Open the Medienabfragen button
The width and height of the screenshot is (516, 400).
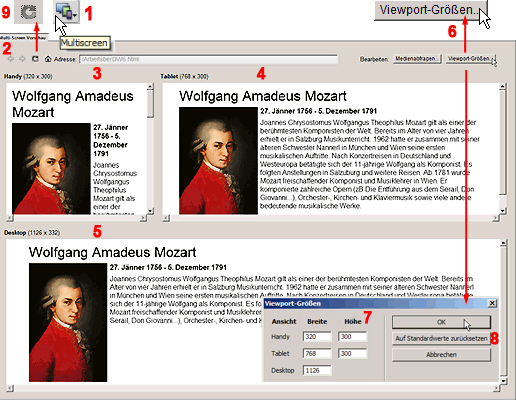pyautogui.click(x=418, y=59)
